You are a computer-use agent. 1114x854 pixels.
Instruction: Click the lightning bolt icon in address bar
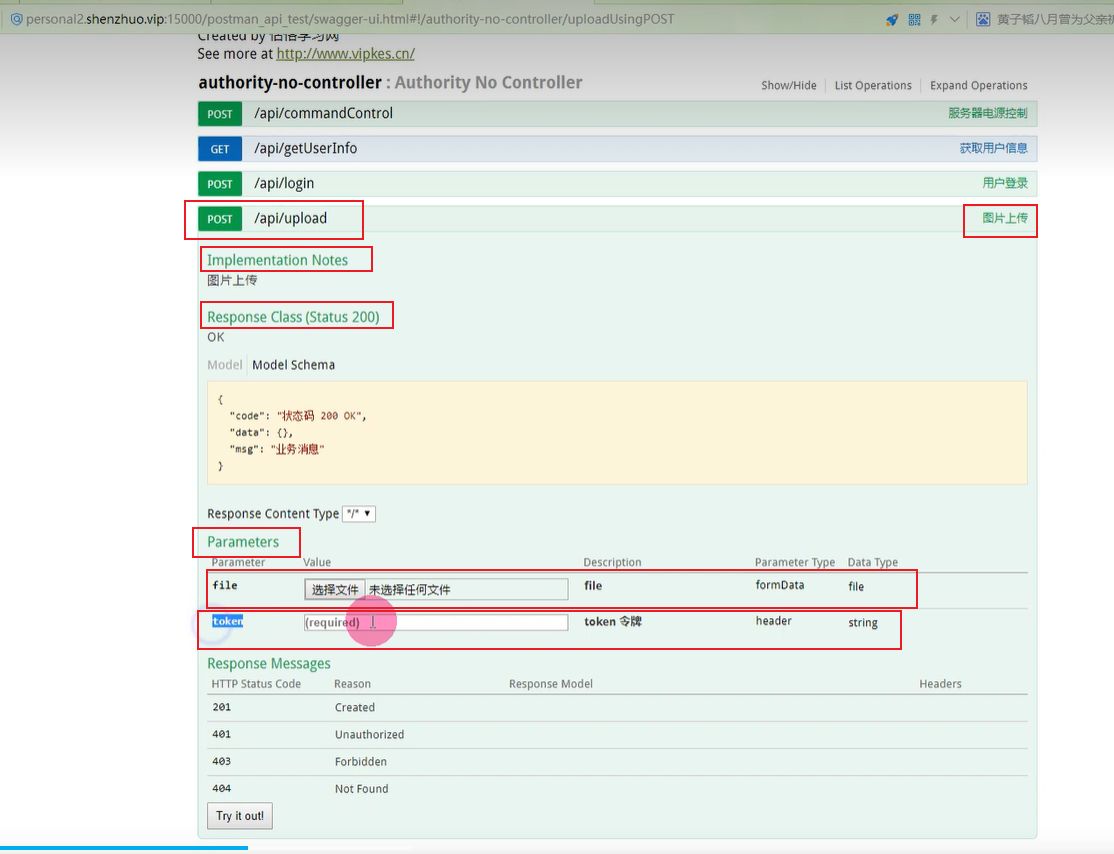coord(934,19)
